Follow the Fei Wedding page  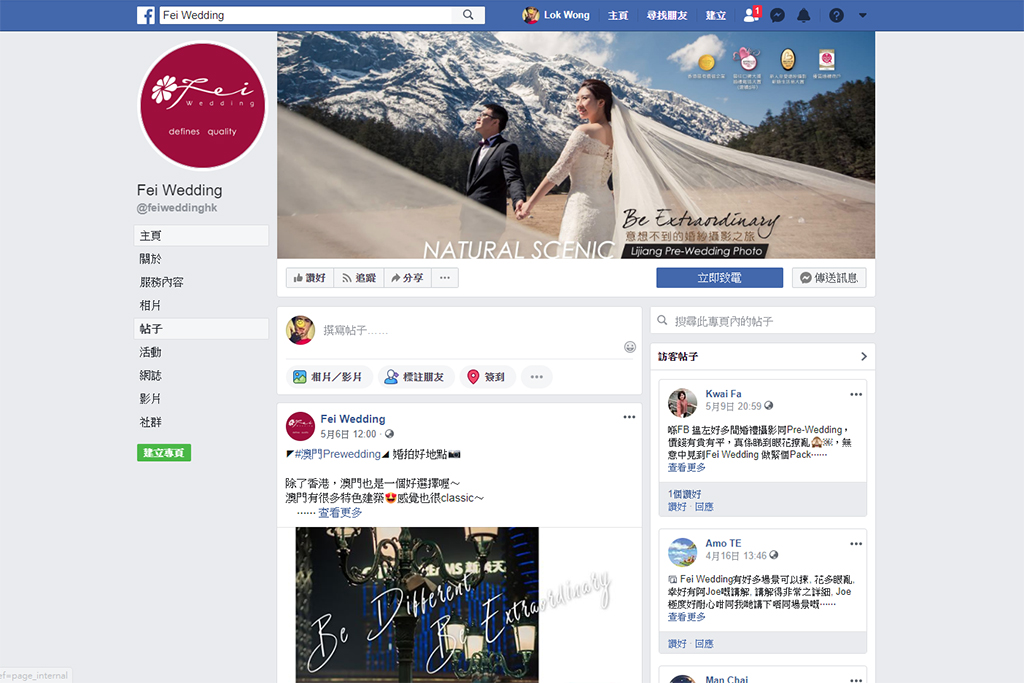tap(359, 278)
